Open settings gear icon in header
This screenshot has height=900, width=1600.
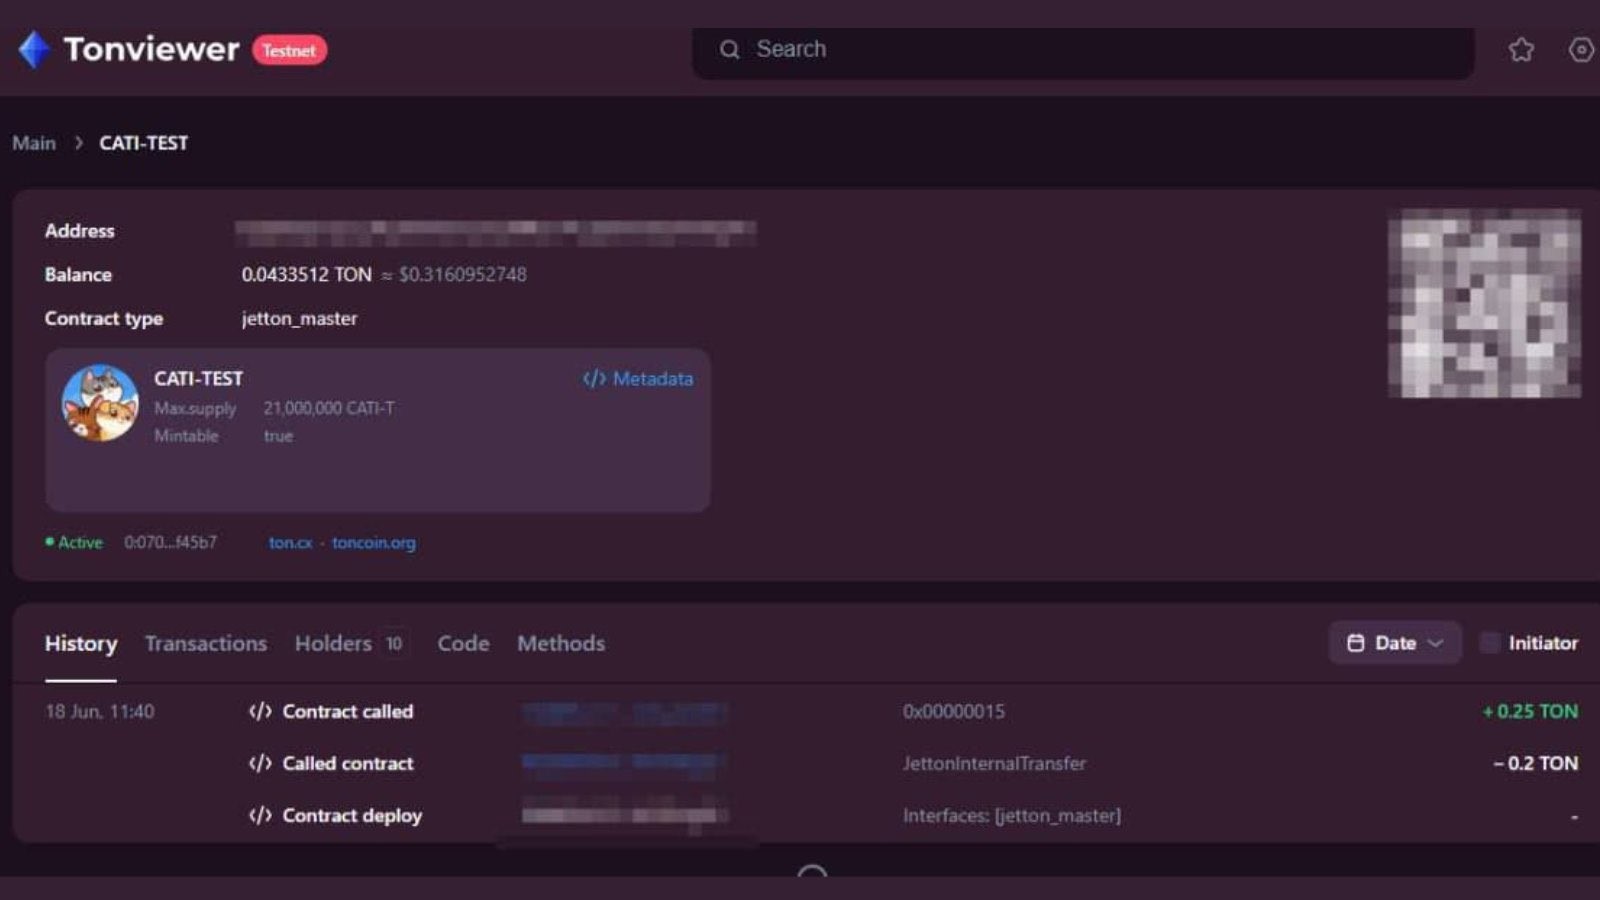click(1581, 49)
